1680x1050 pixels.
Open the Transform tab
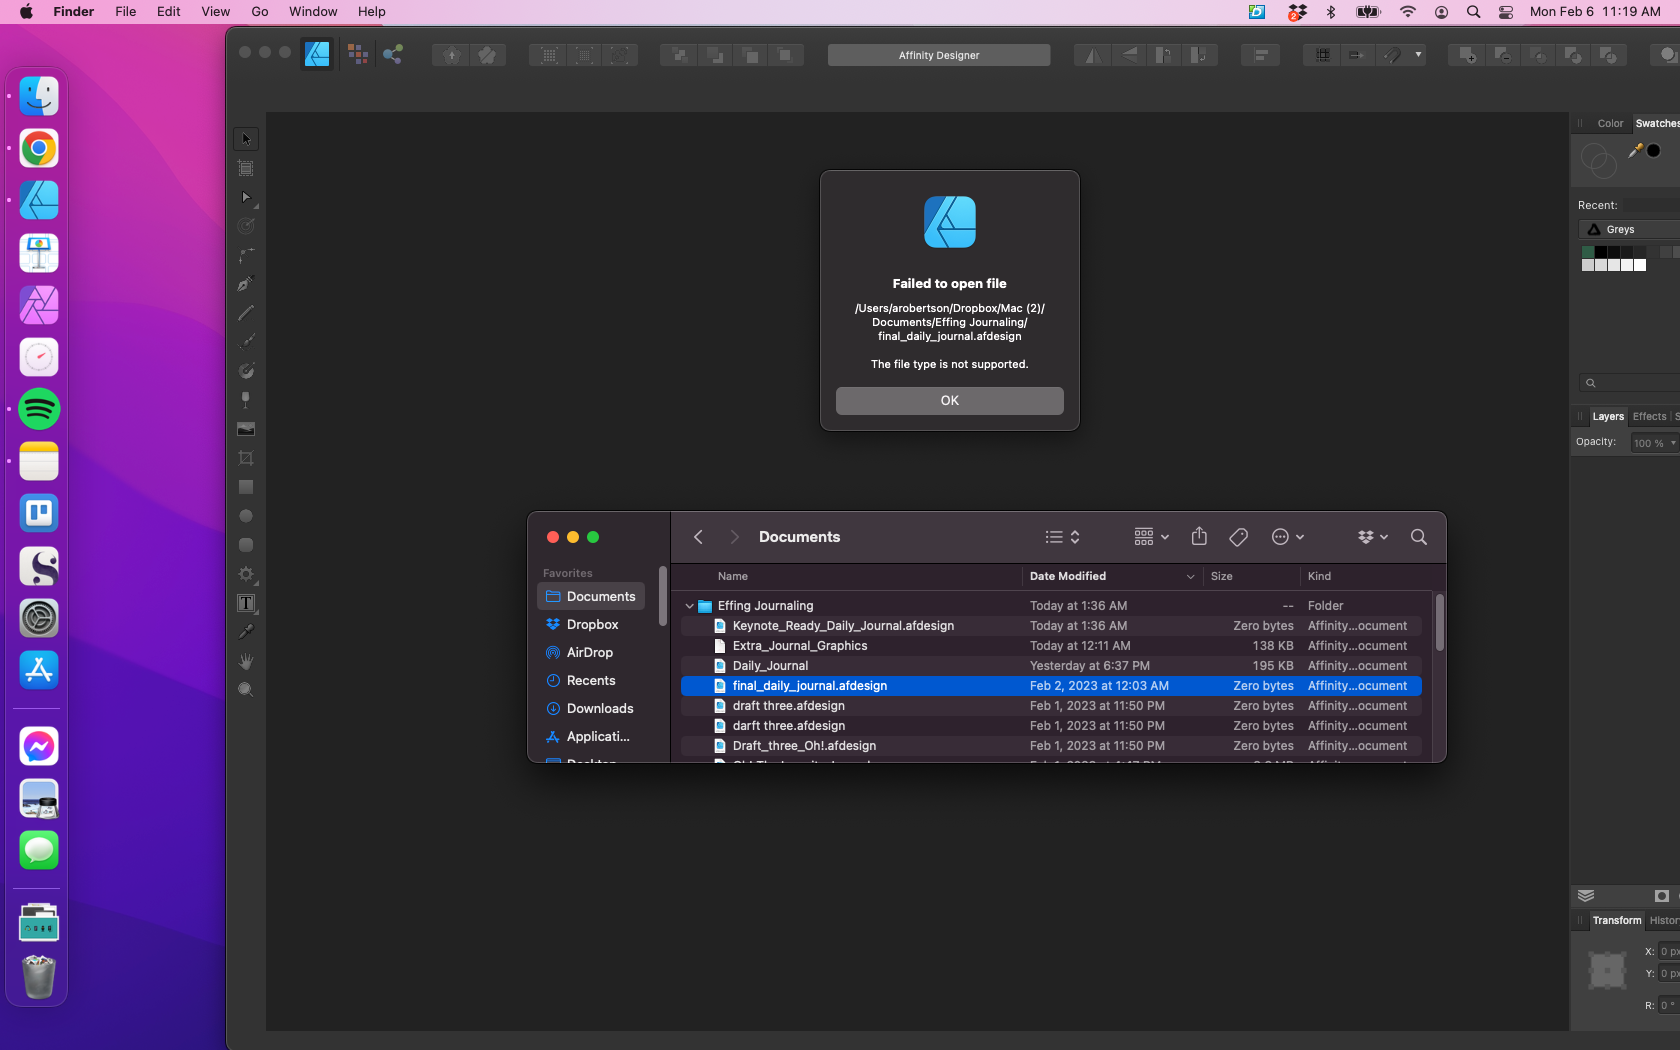tap(1617, 920)
